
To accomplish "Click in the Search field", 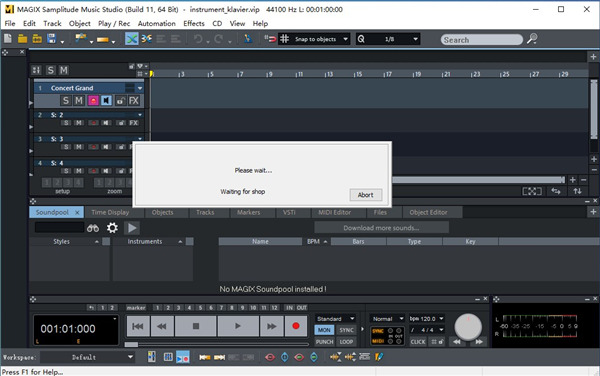I will point(481,39).
